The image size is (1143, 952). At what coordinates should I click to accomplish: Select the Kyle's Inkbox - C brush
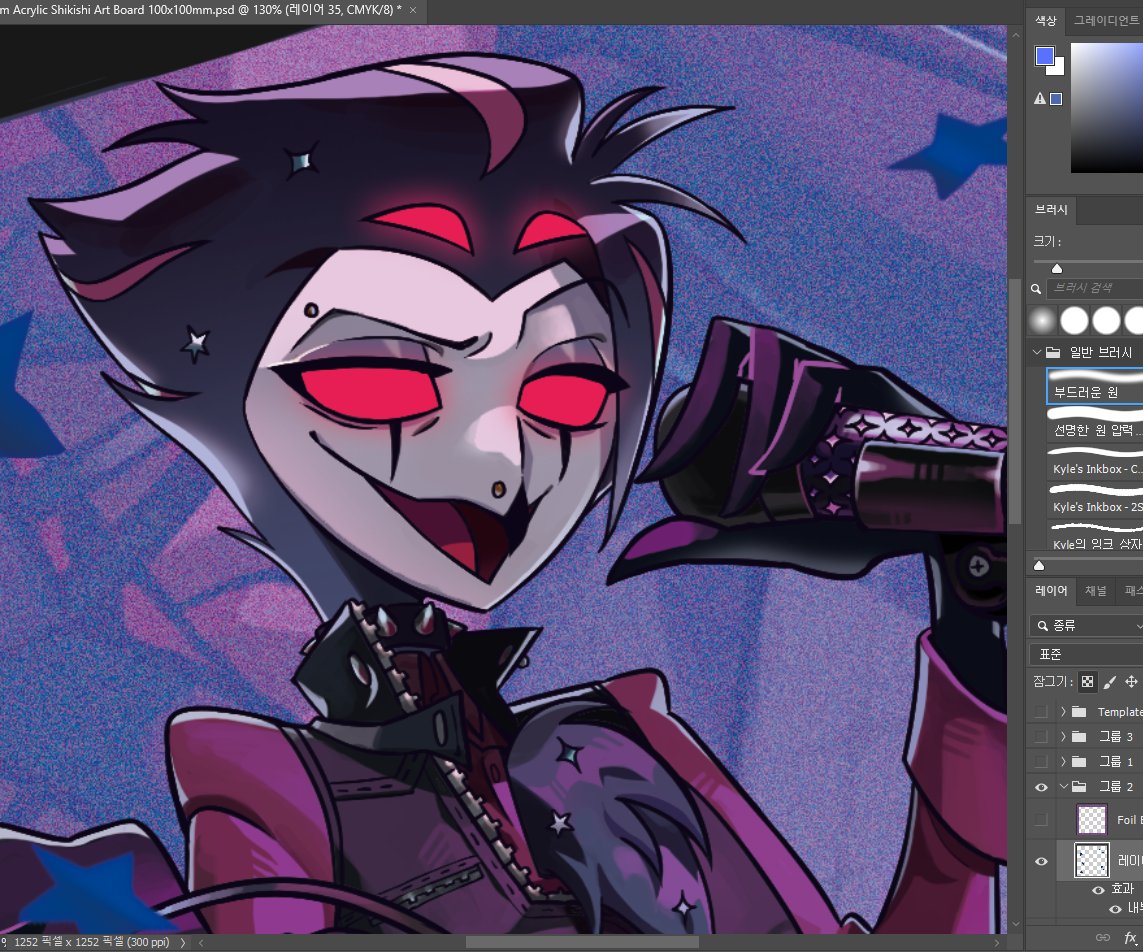tap(1095, 461)
